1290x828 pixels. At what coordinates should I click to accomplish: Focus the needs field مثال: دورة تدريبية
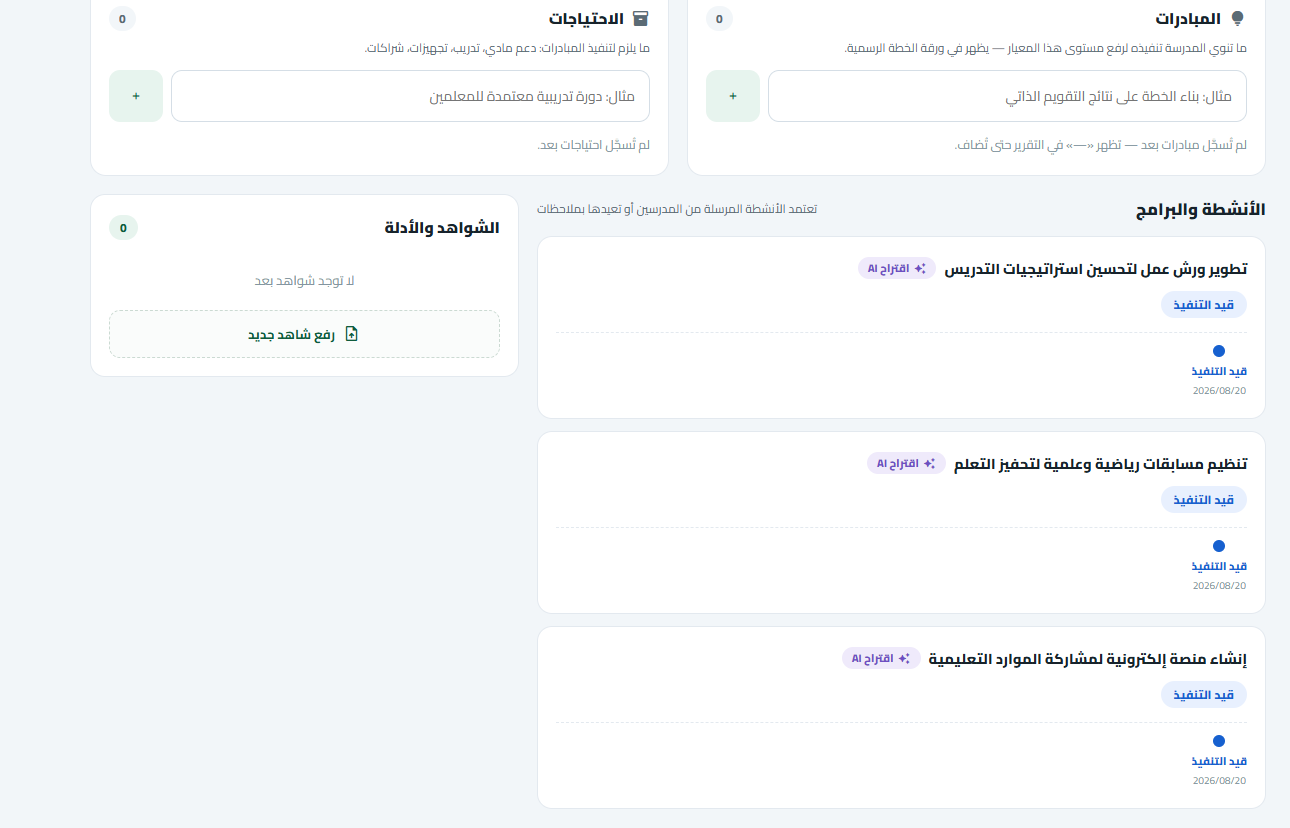click(410, 96)
